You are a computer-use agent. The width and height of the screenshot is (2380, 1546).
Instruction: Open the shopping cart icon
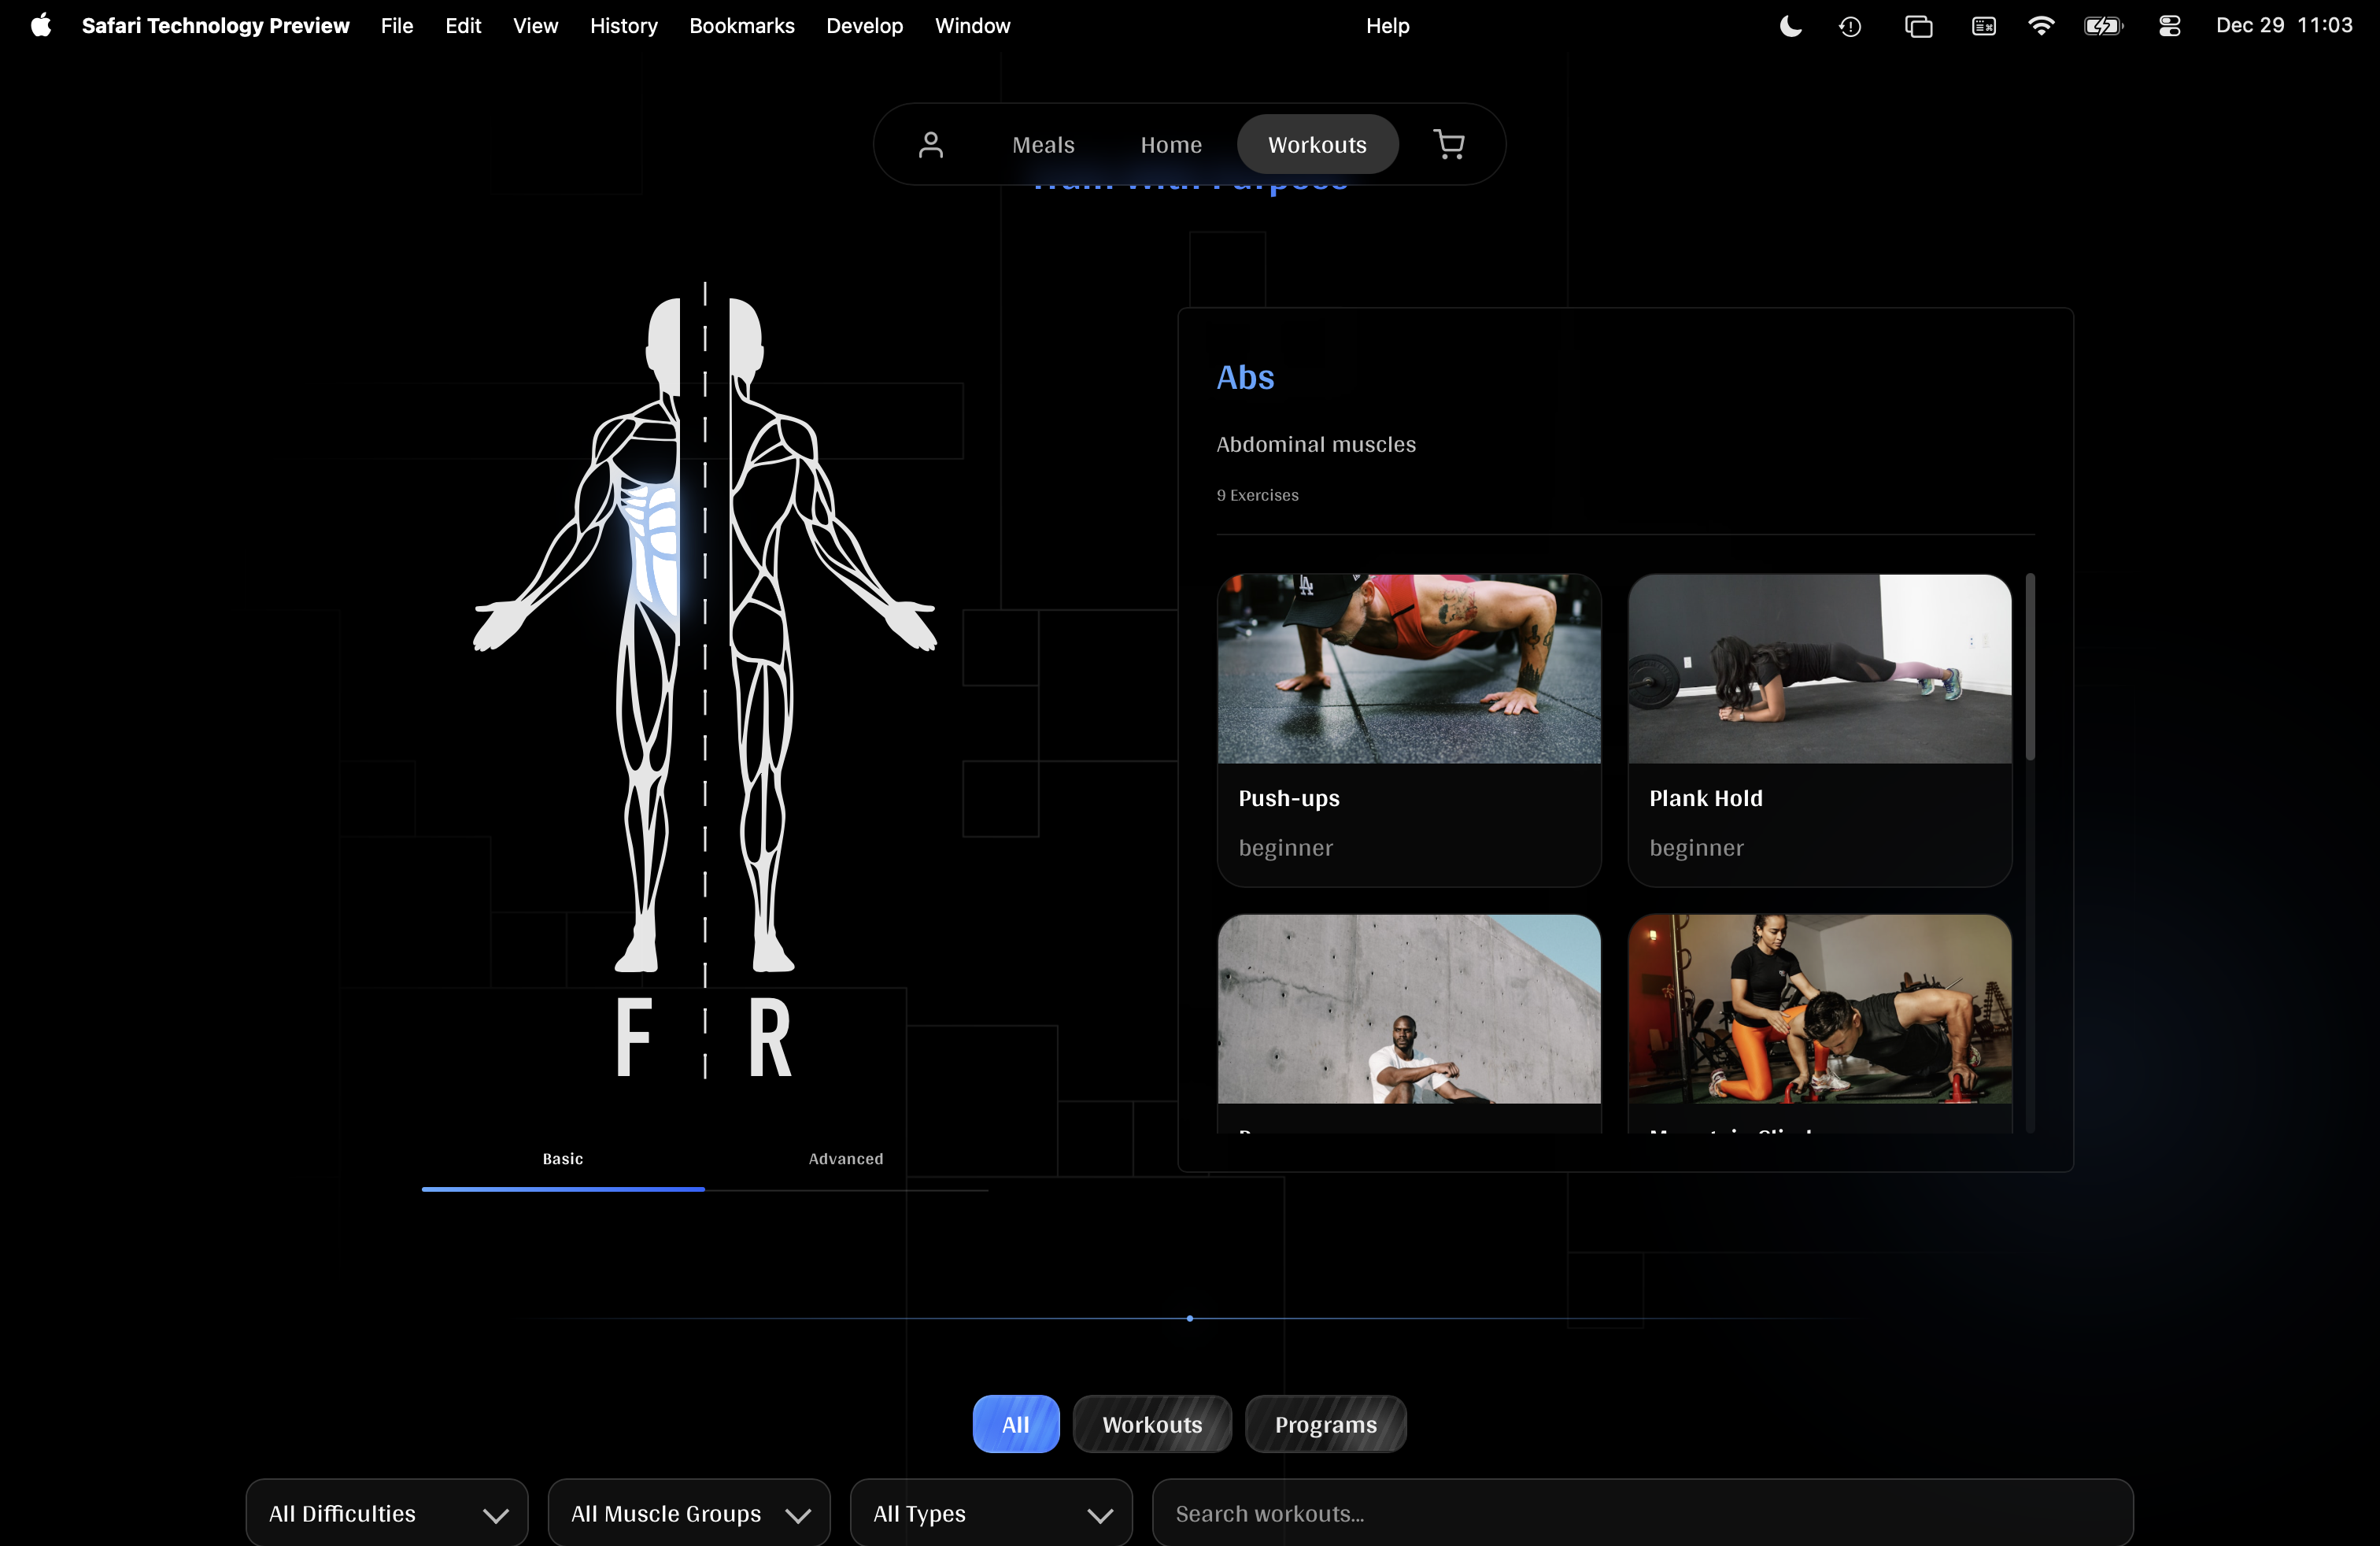[1449, 145]
